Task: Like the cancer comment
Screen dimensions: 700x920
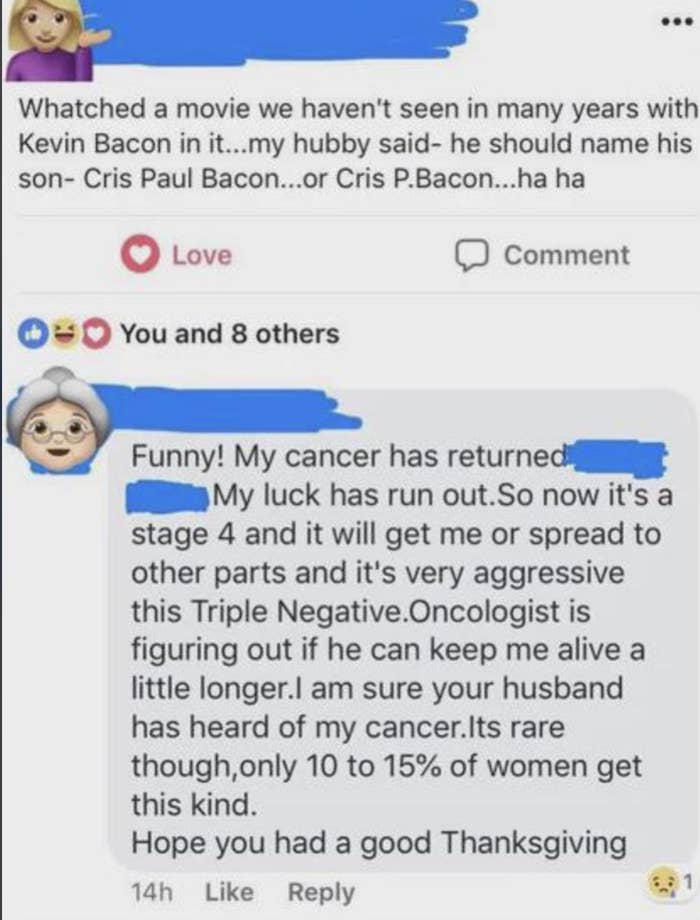Action: coord(229,890)
